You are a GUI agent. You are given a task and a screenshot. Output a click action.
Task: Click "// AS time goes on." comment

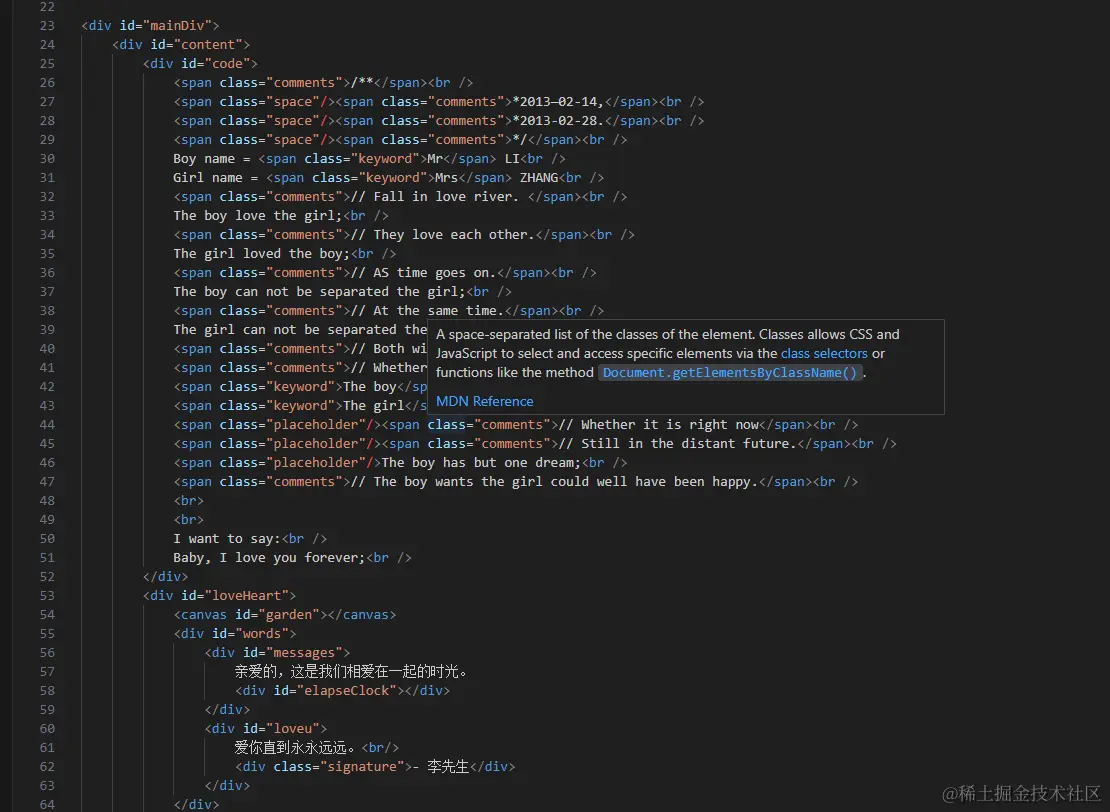(424, 273)
